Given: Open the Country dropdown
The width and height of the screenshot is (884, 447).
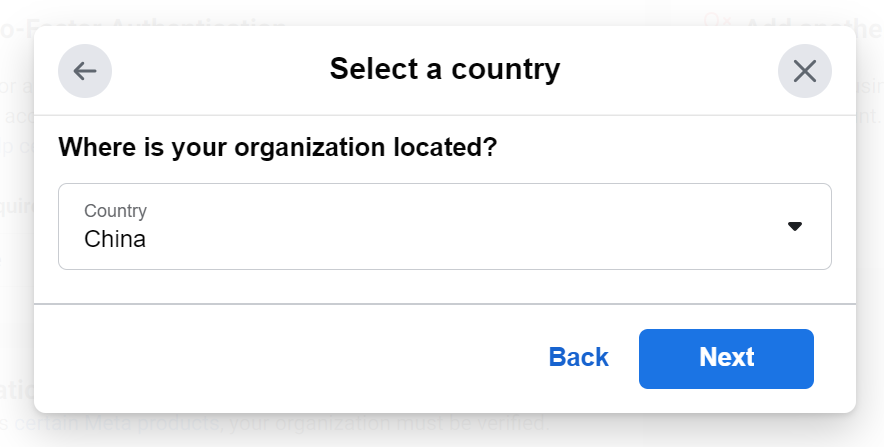Looking at the screenshot, I should coord(445,227).
